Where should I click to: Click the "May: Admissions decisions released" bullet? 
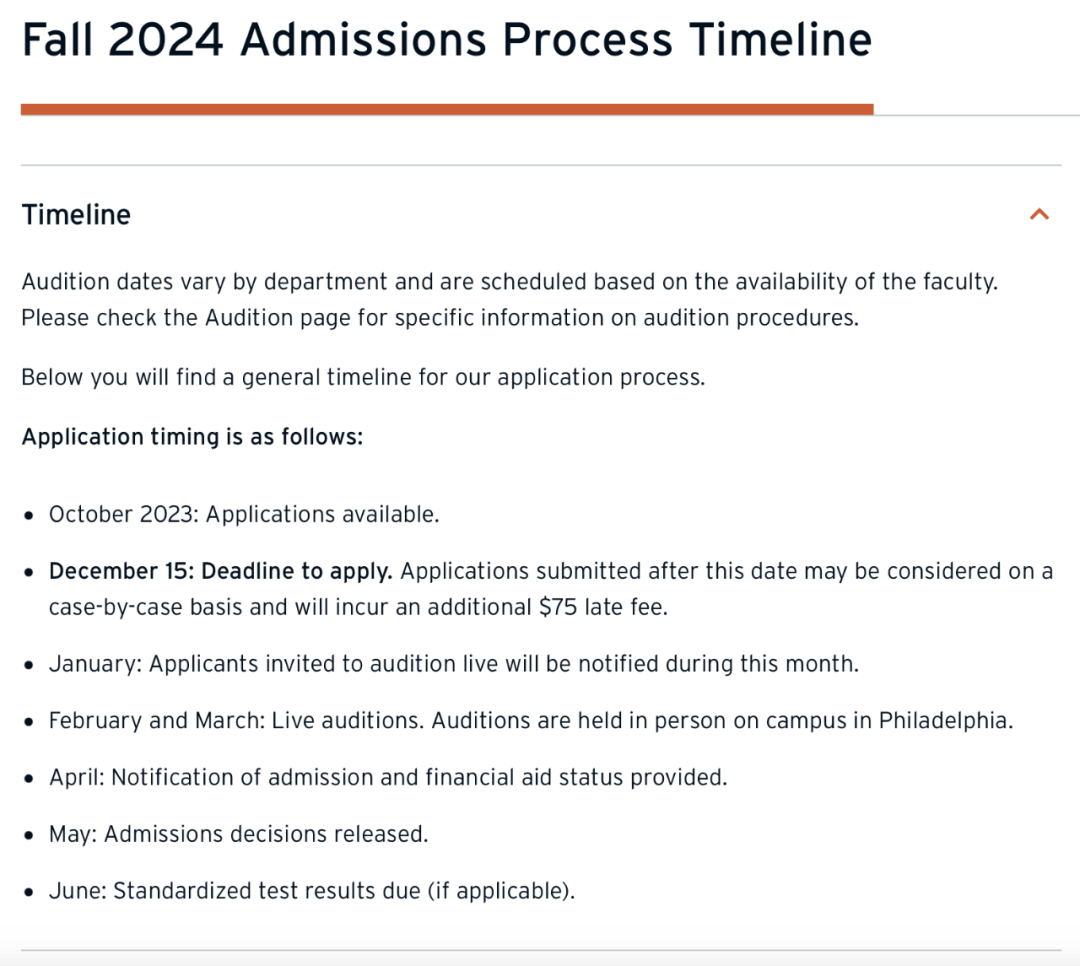(238, 833)
